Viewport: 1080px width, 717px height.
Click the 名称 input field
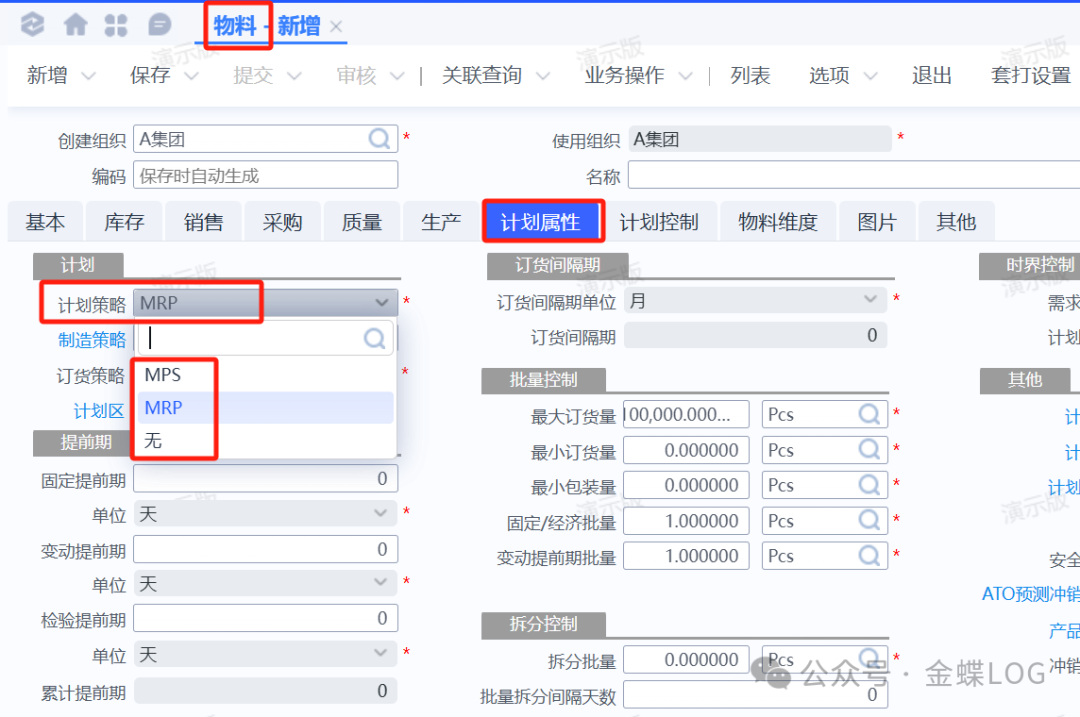tap(850, 176)
